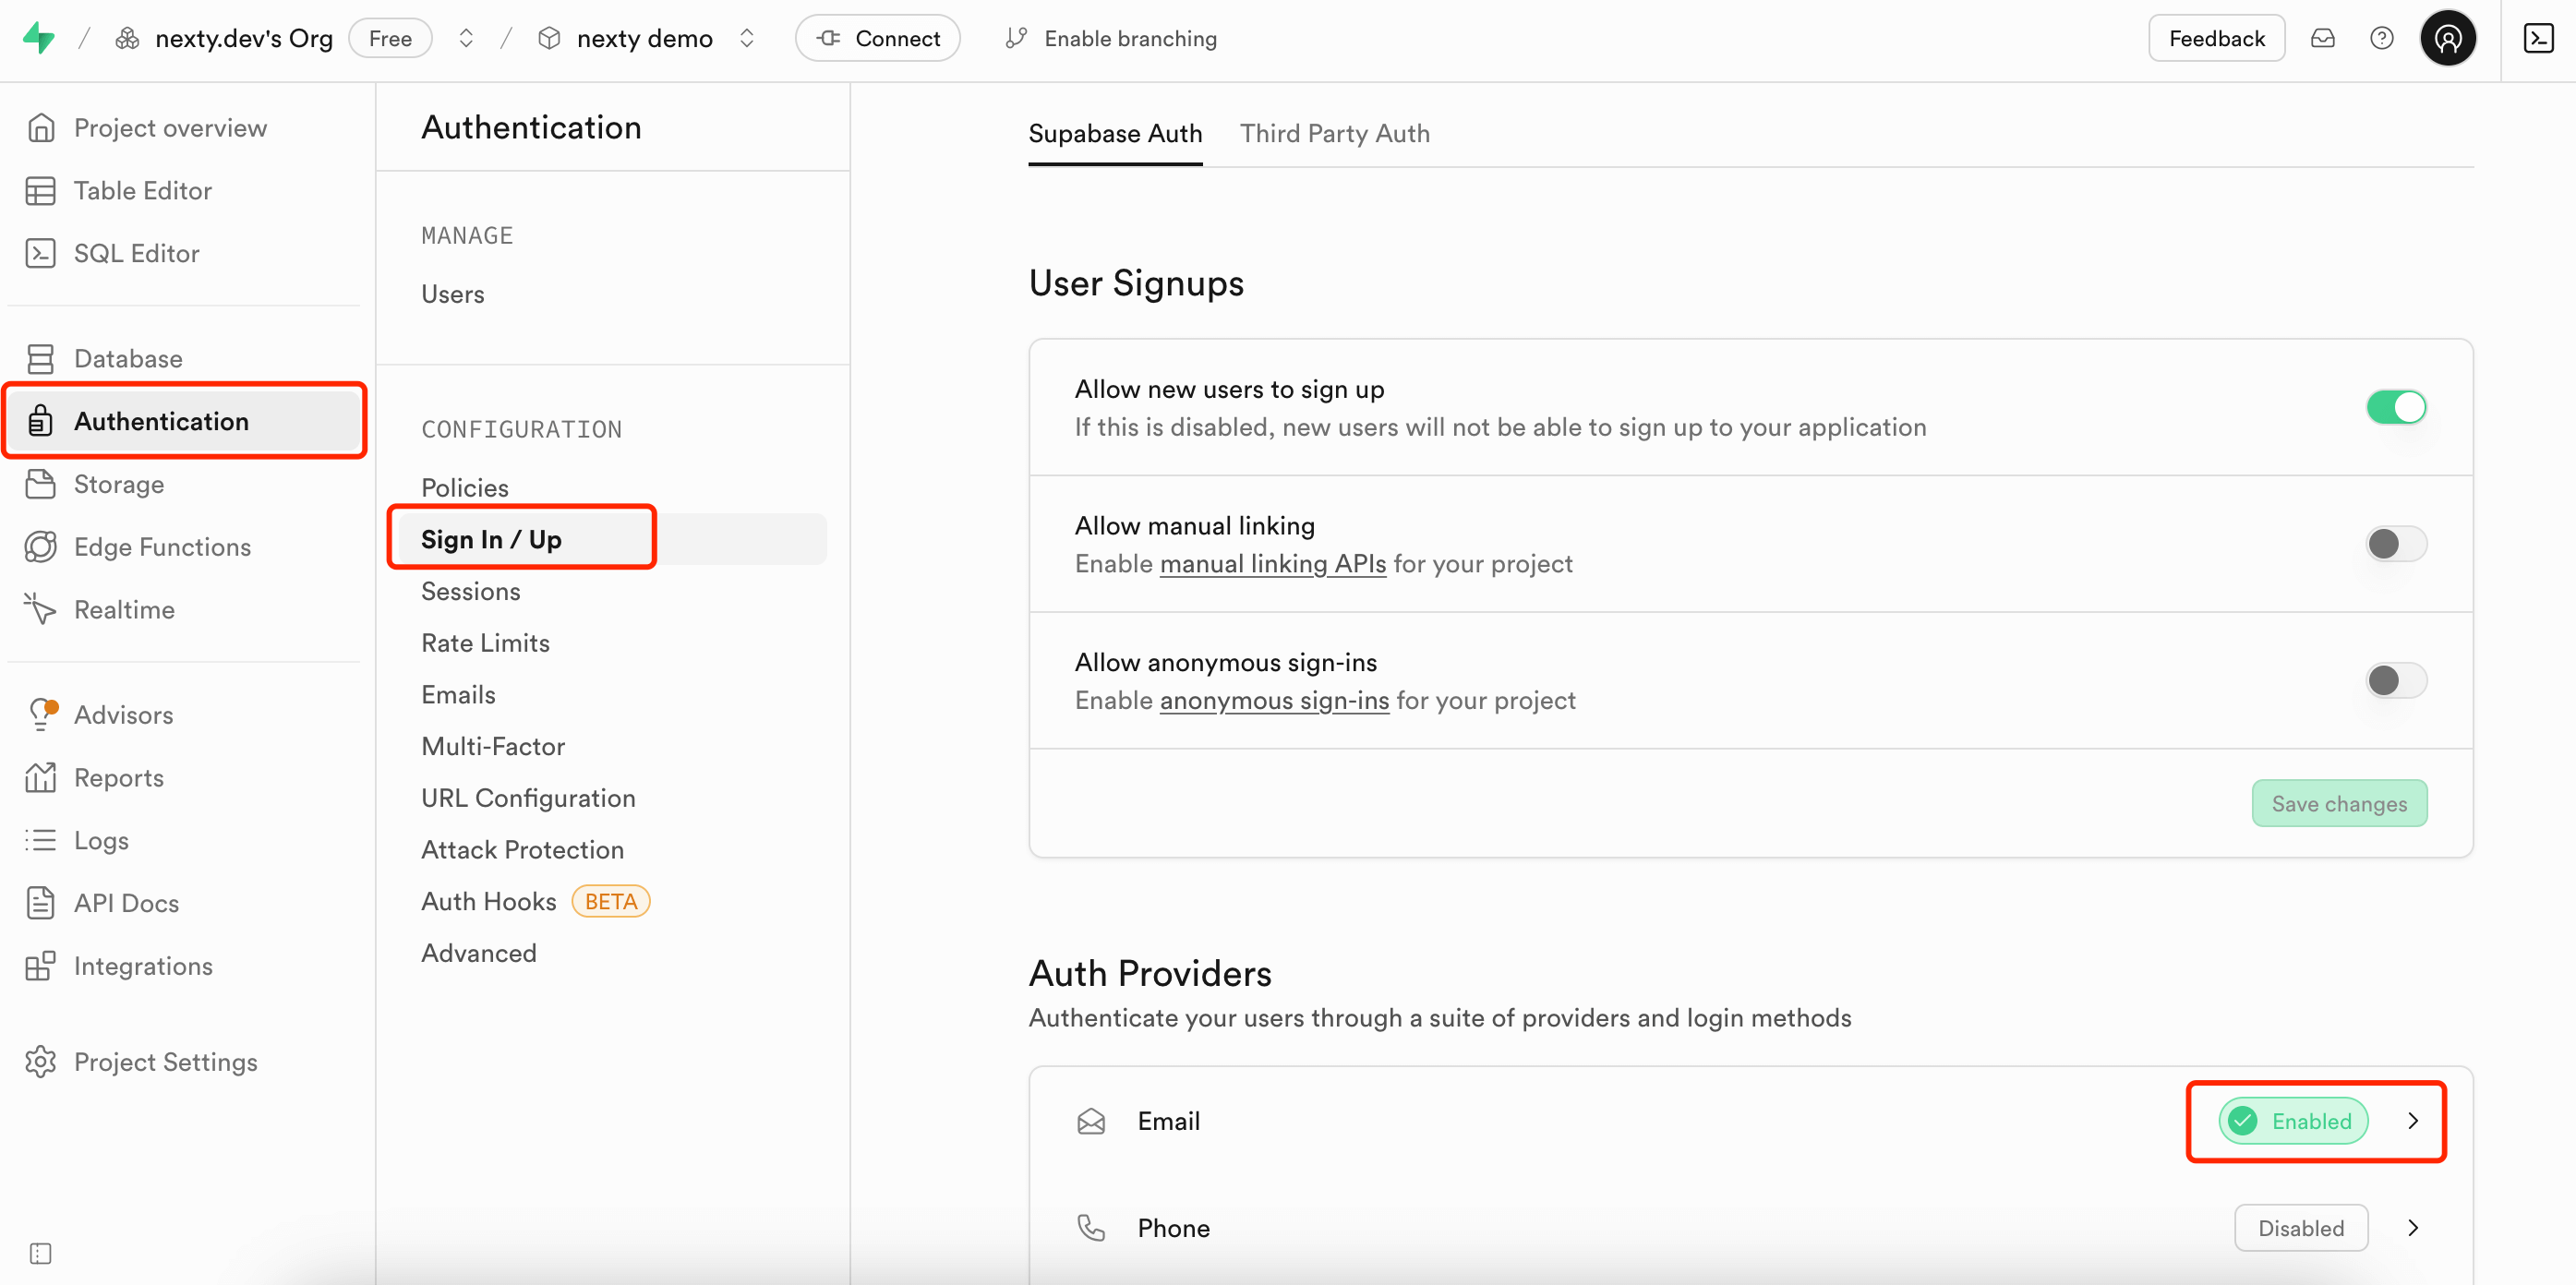2576x1285 pixels.
Task: Expand the Phone provider row chevron
Action: tap(2412, 1228)
